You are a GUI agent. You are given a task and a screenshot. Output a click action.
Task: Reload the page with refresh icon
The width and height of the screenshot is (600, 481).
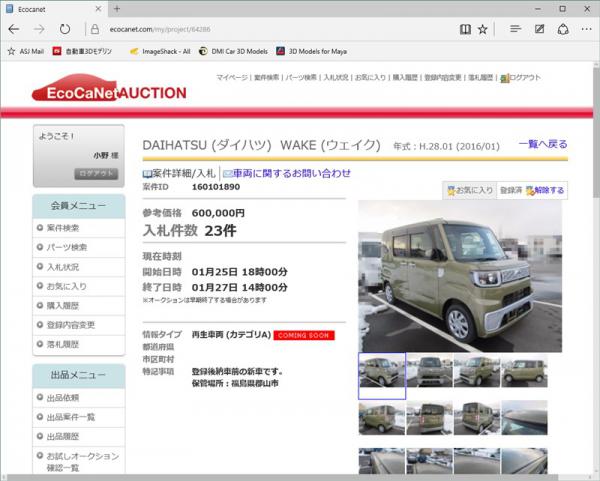[65, 29]
